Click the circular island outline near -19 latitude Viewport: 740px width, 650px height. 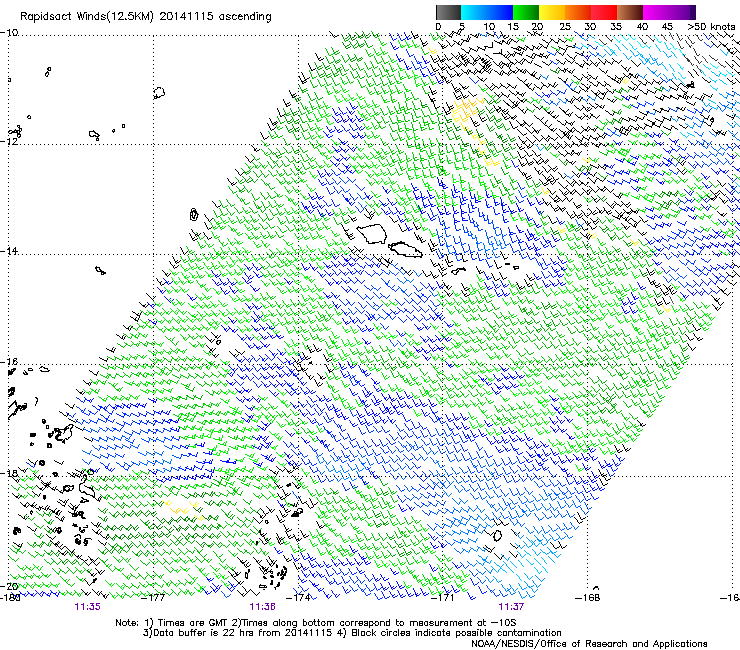point(497,535)
